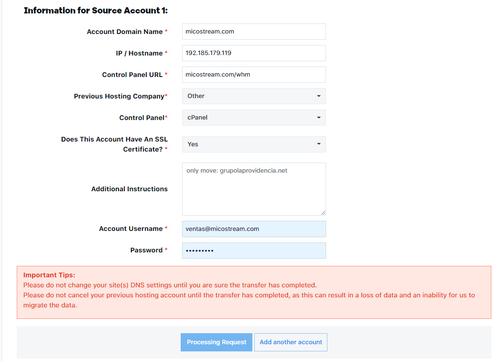The width and height of the screenshot is (500, 361).
Task: Click the Account Domain Name label
Action: click(x=125, y=32)
